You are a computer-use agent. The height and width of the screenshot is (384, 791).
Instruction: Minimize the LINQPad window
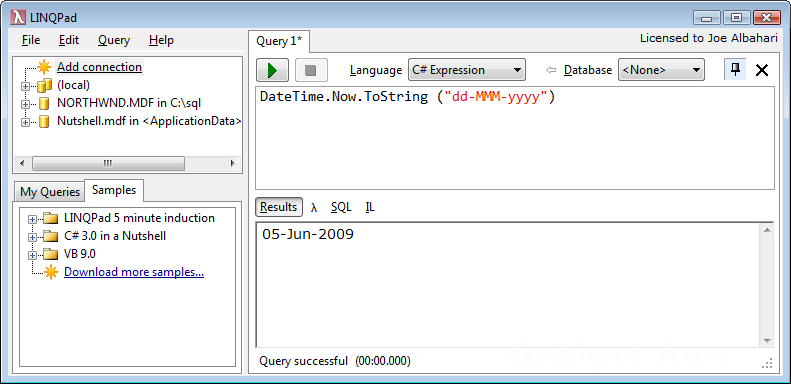coord(706,18)
